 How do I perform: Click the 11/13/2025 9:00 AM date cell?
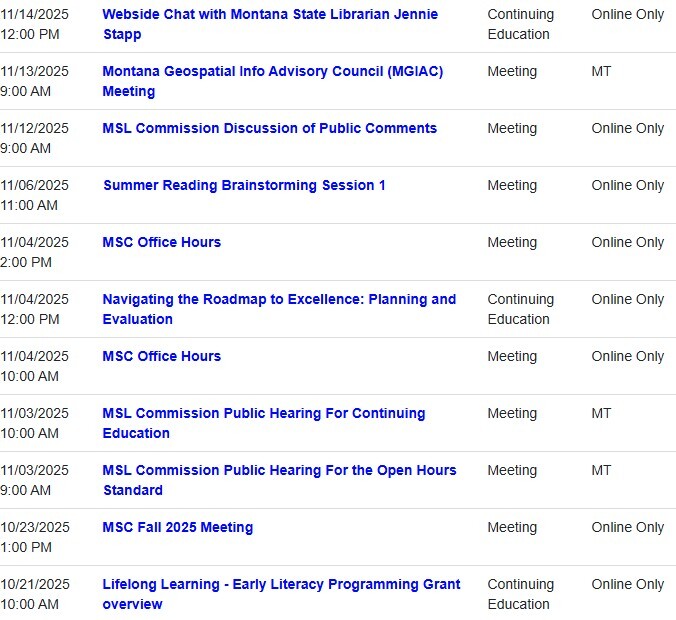(35, 82)
